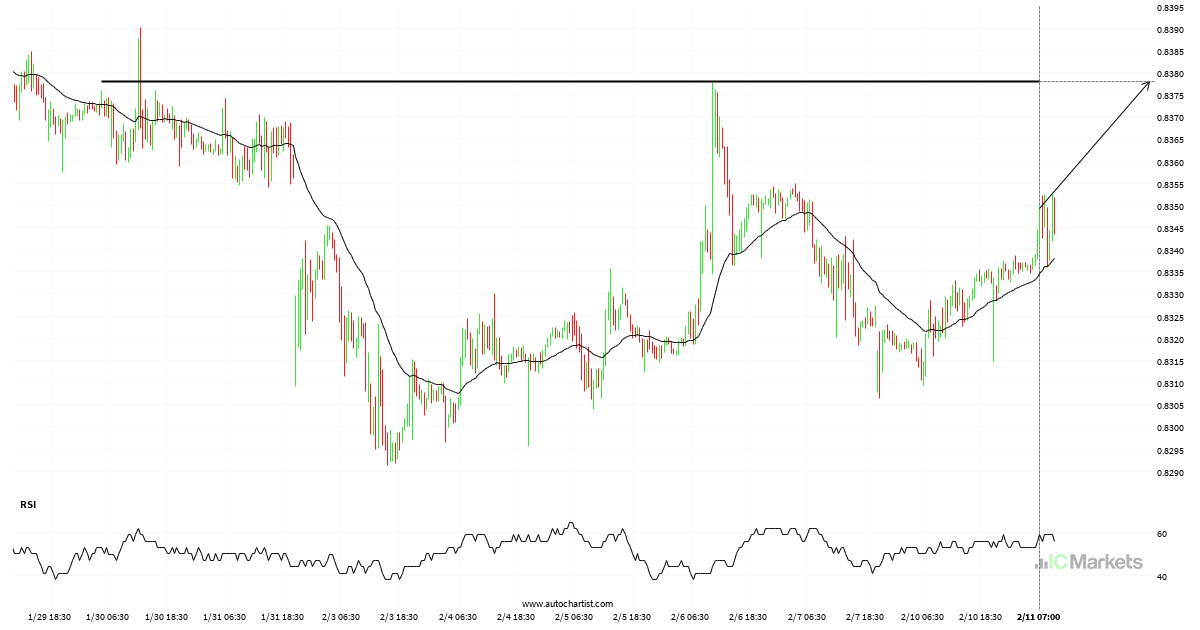Select the 0.8290 price axis label

click(x=1170, y=472)
